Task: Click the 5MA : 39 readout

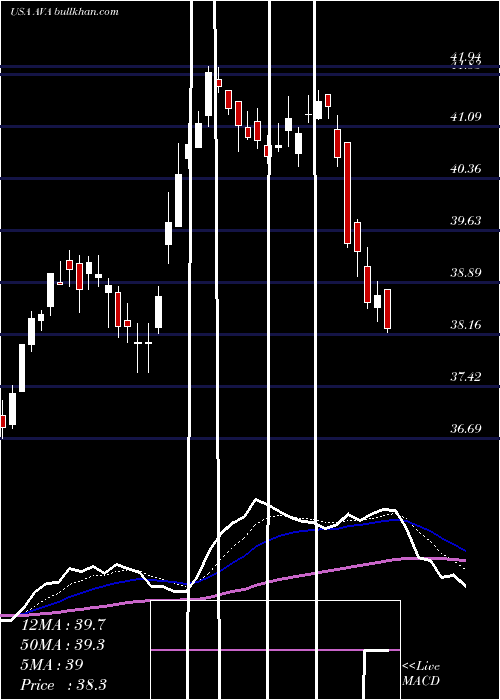Action: 52,665
